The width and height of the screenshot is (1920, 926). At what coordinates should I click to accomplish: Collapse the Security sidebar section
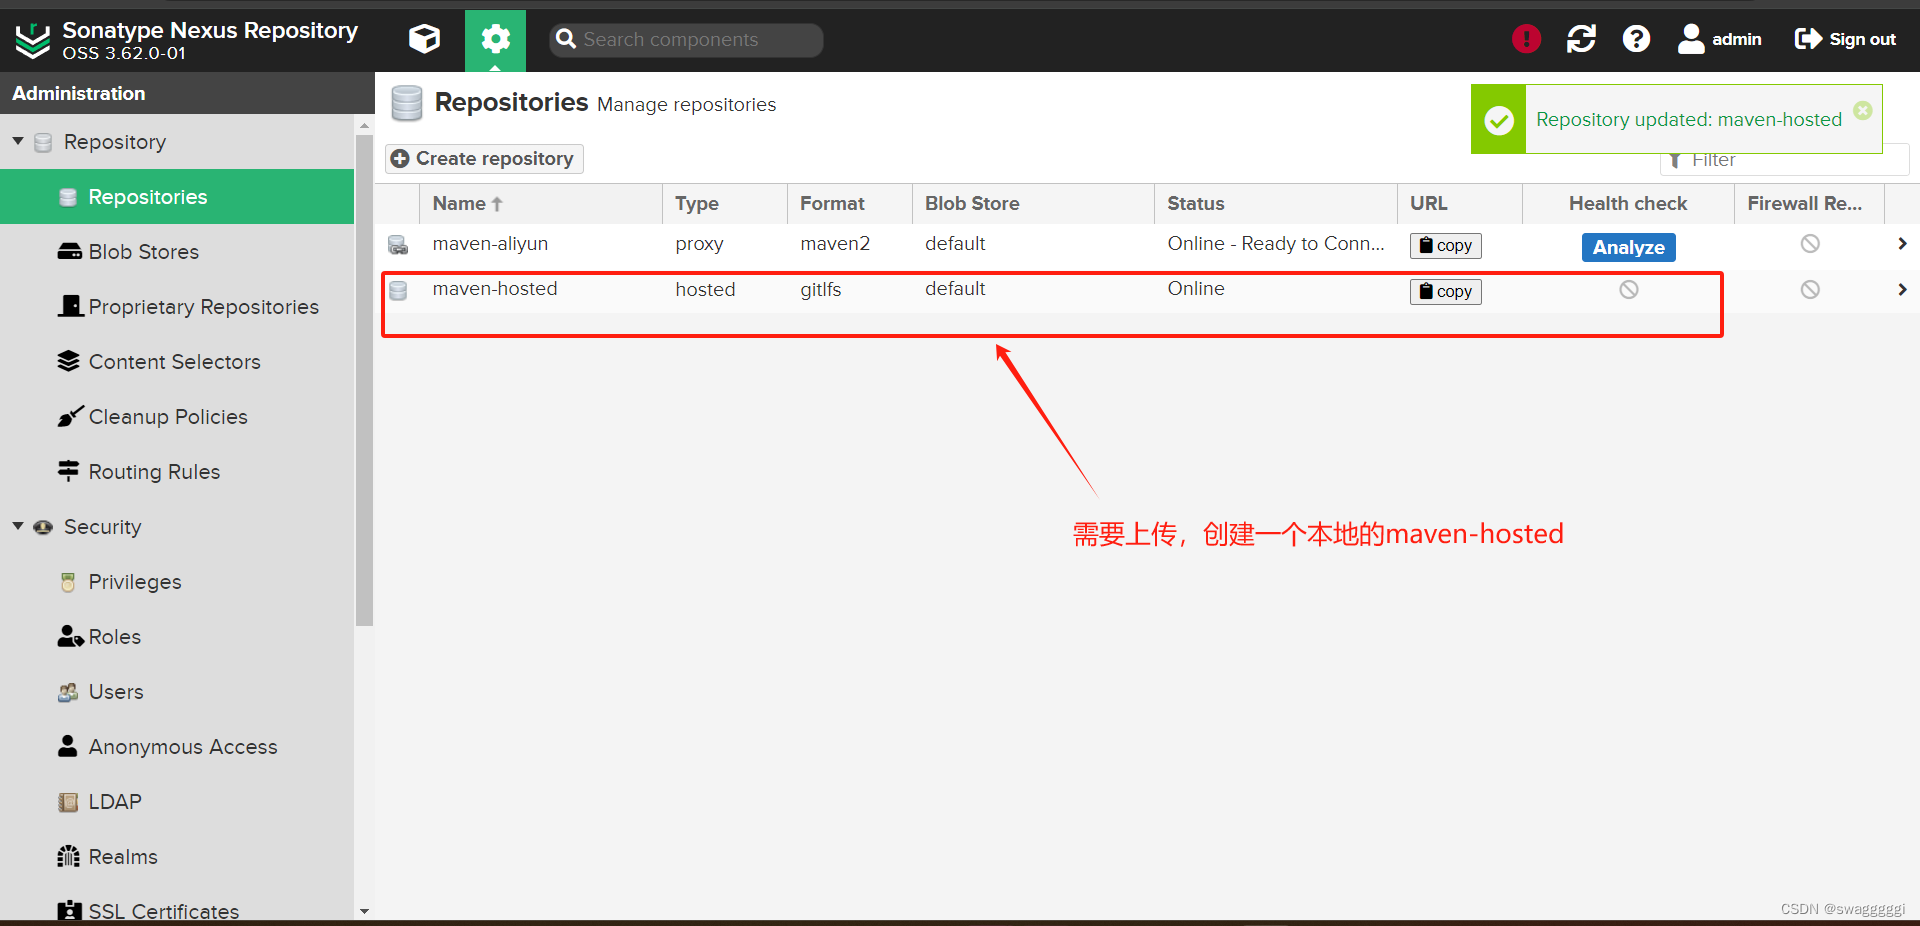point(17,526)
